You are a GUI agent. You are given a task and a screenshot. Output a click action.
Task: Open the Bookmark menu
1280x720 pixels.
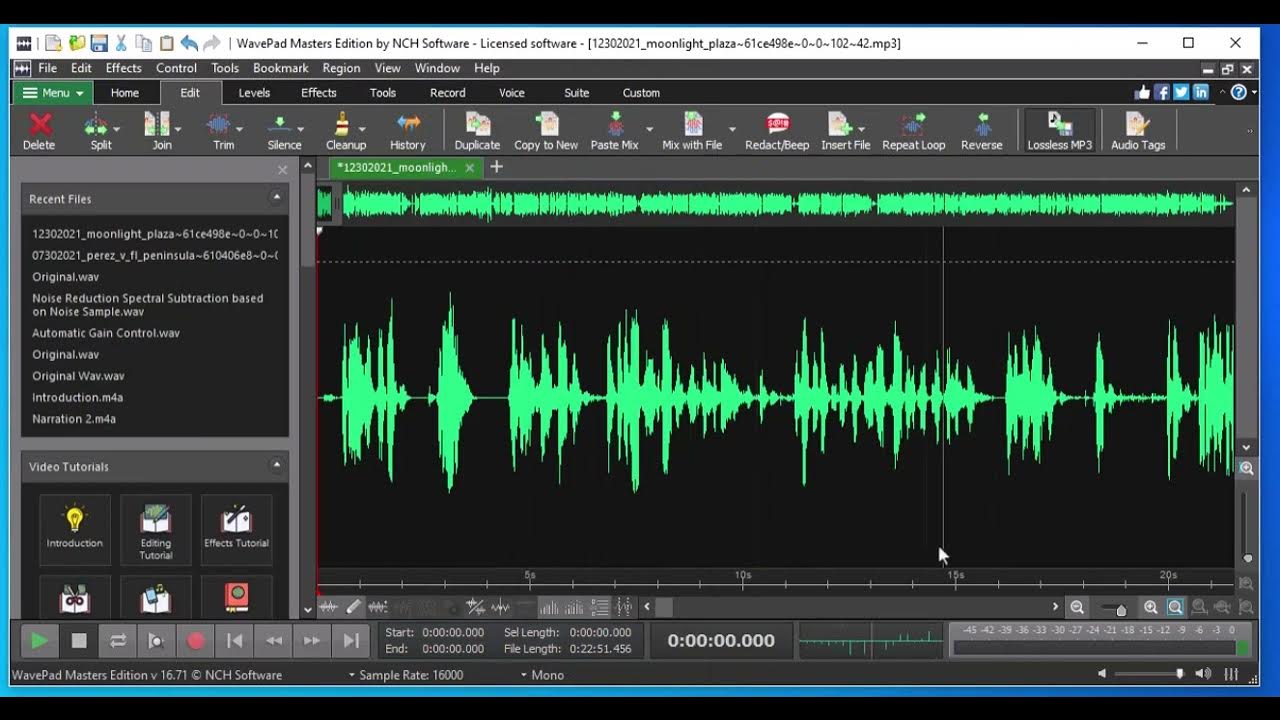280,68
